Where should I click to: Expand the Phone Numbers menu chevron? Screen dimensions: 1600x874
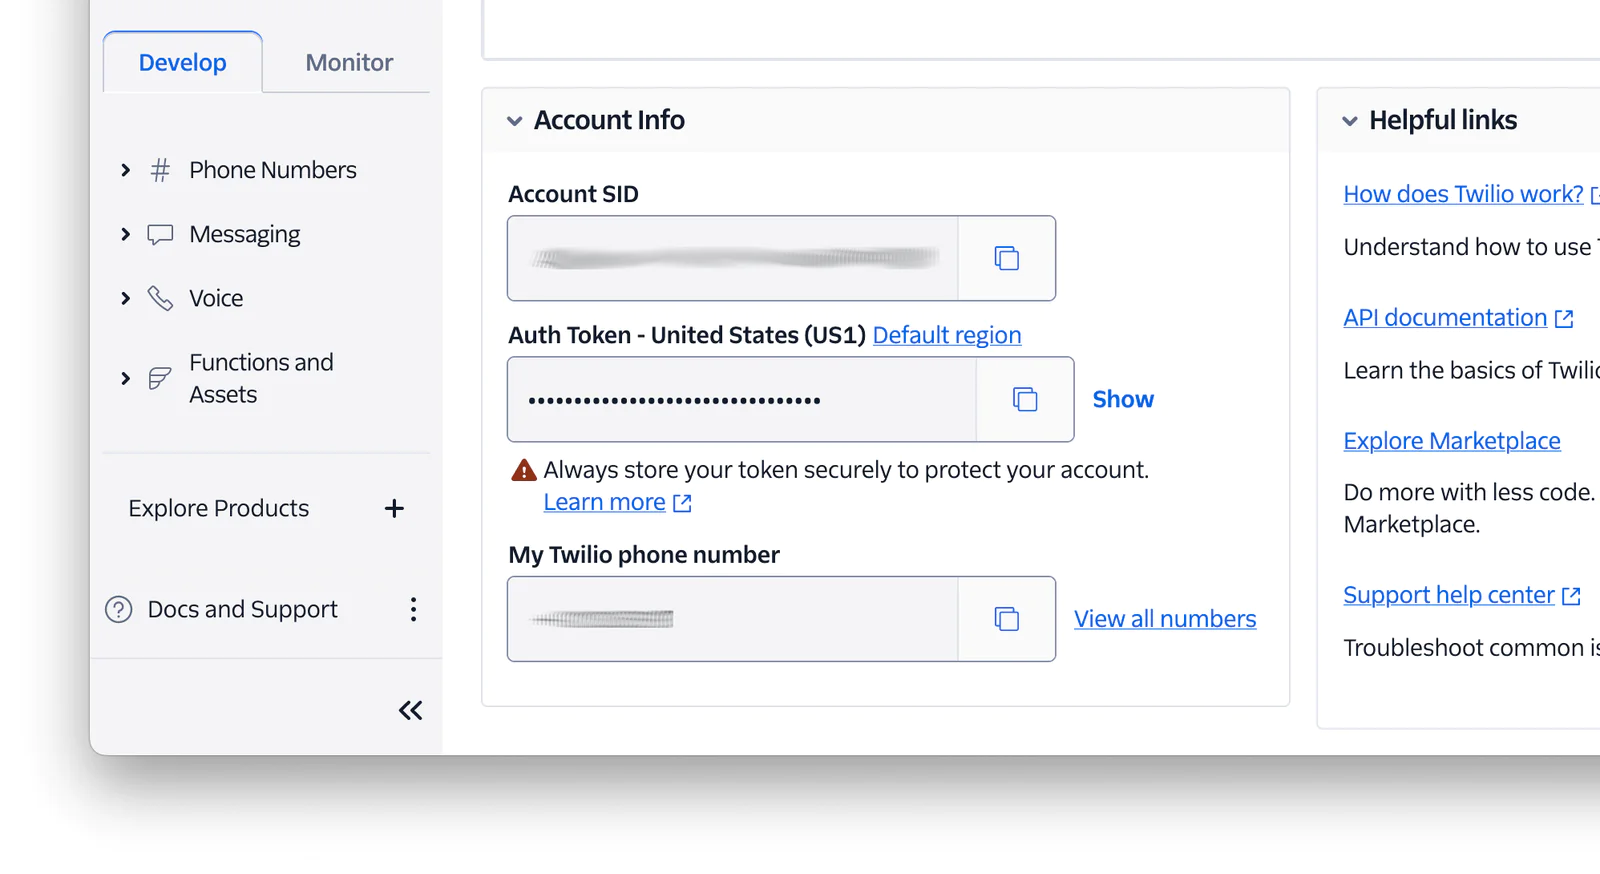[125, 170]
